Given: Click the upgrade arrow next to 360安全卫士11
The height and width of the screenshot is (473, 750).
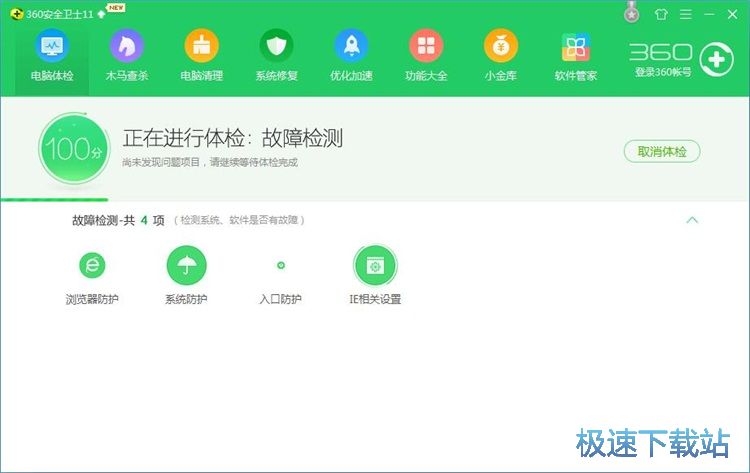Looking at the screenshot, I should (101, 14).
